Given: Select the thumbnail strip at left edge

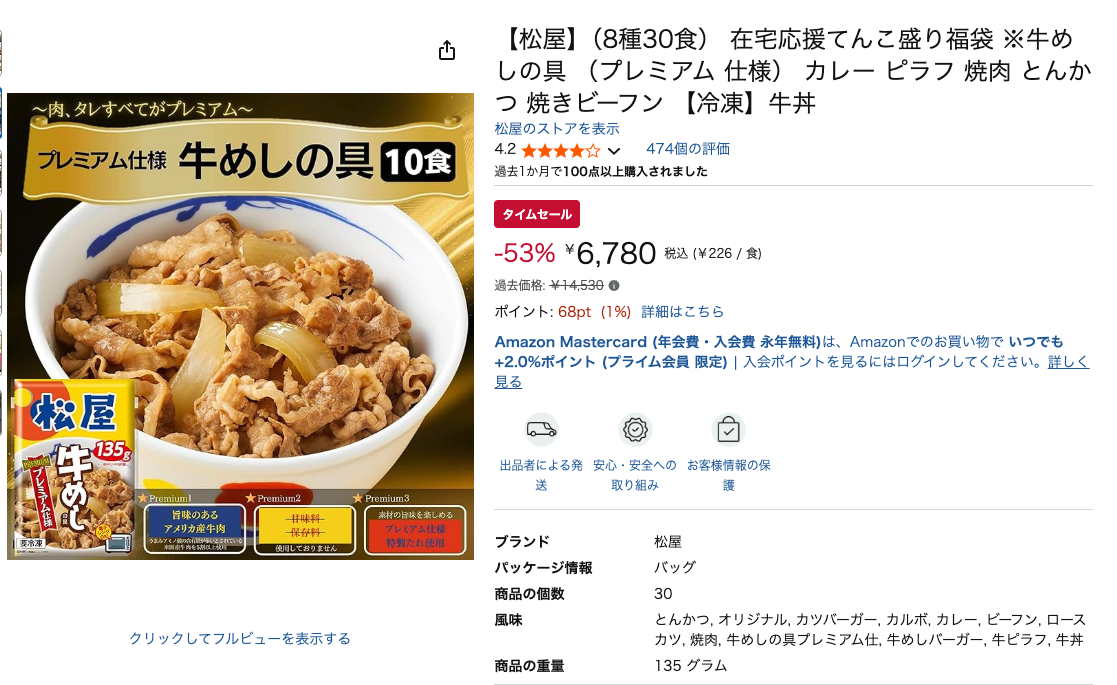Looking at the screenshot, I should coord(1,235).
